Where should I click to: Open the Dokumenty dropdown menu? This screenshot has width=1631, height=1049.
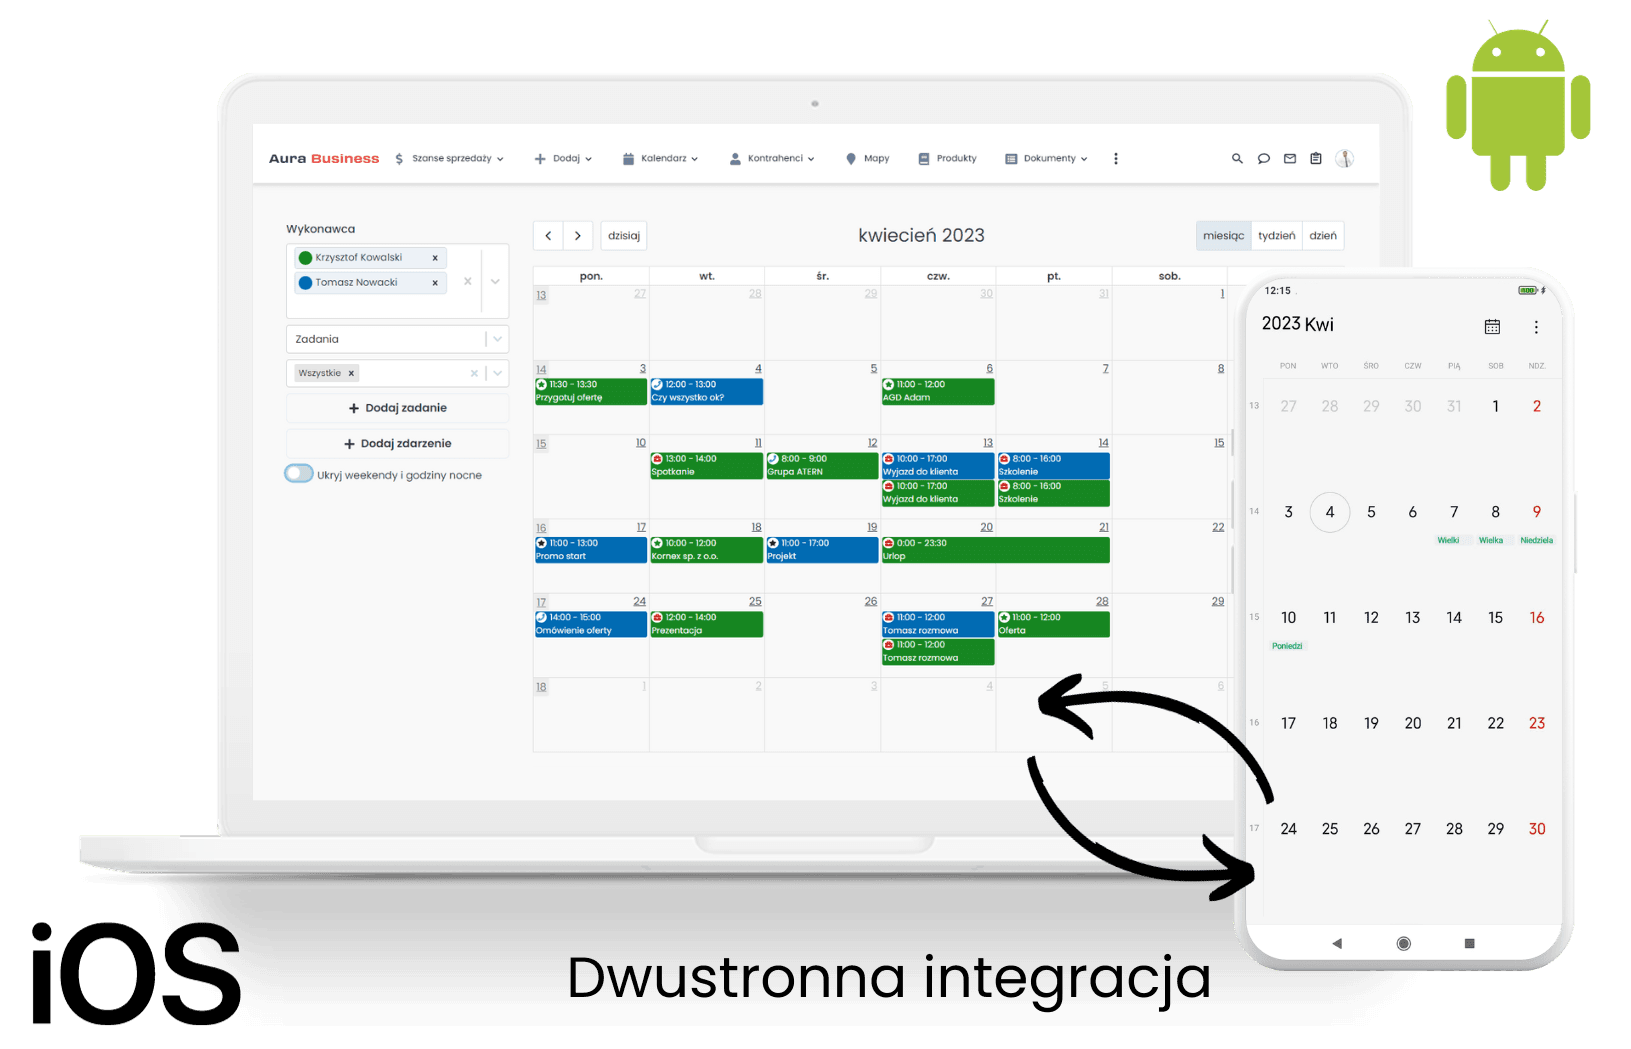coord(1046,158)
